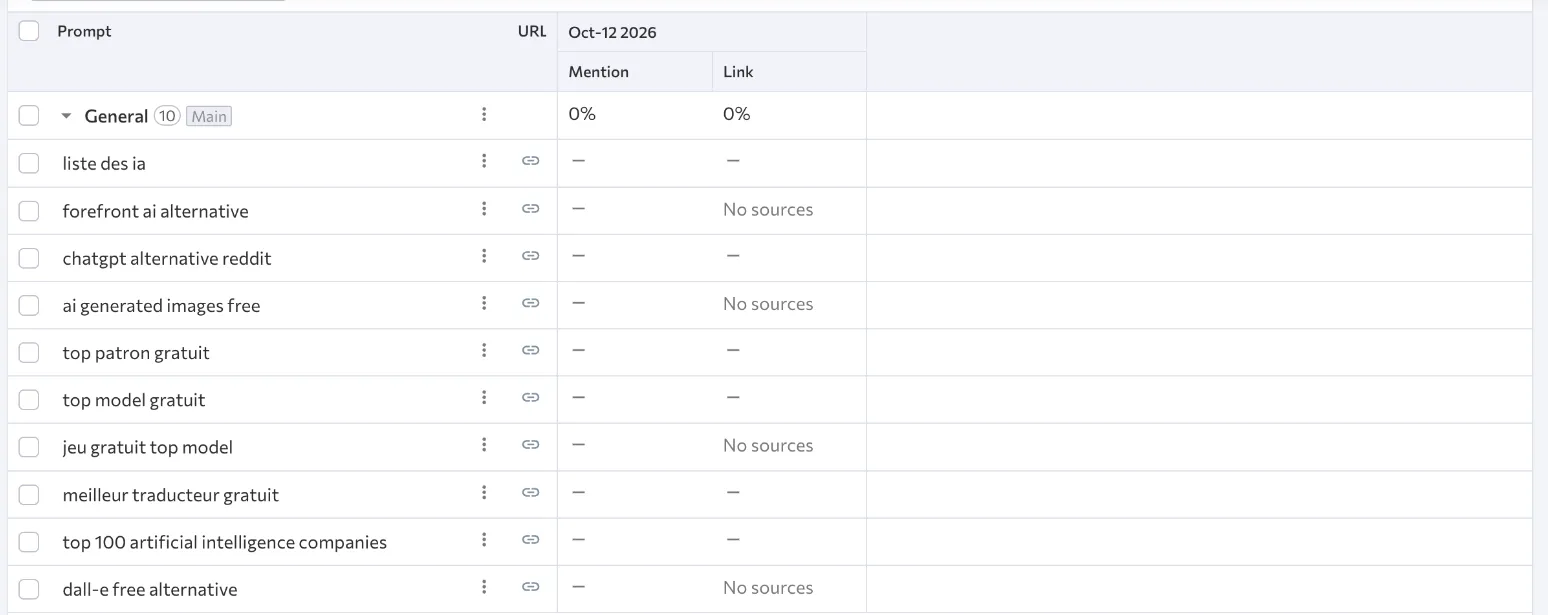Click the Prompt column header
1548x615 pixels.
pyautogui.click(x=84, y=31)
